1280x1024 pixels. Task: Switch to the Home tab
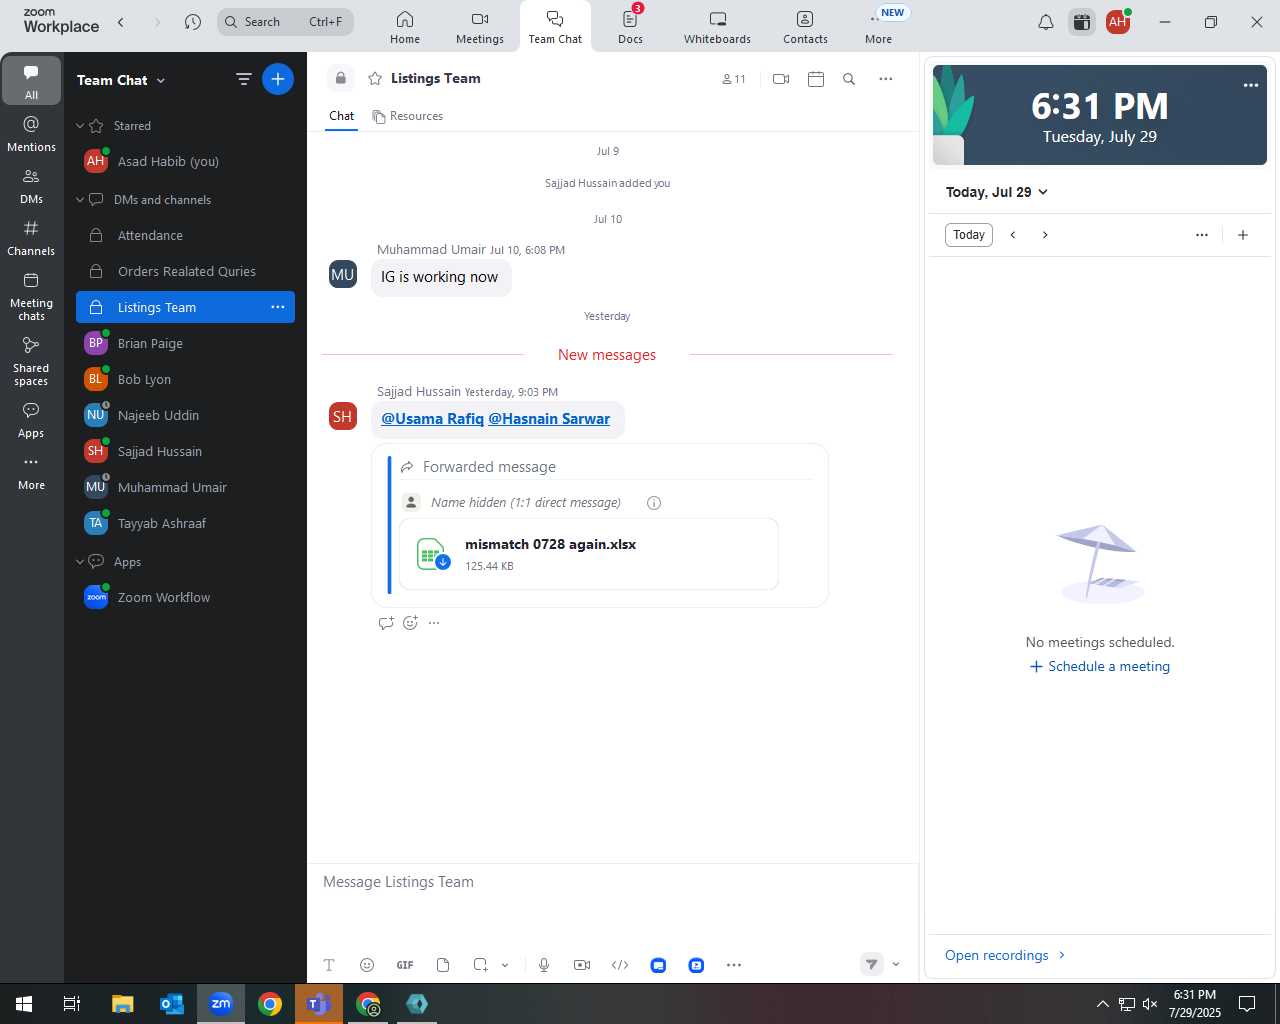click(405, 27)
